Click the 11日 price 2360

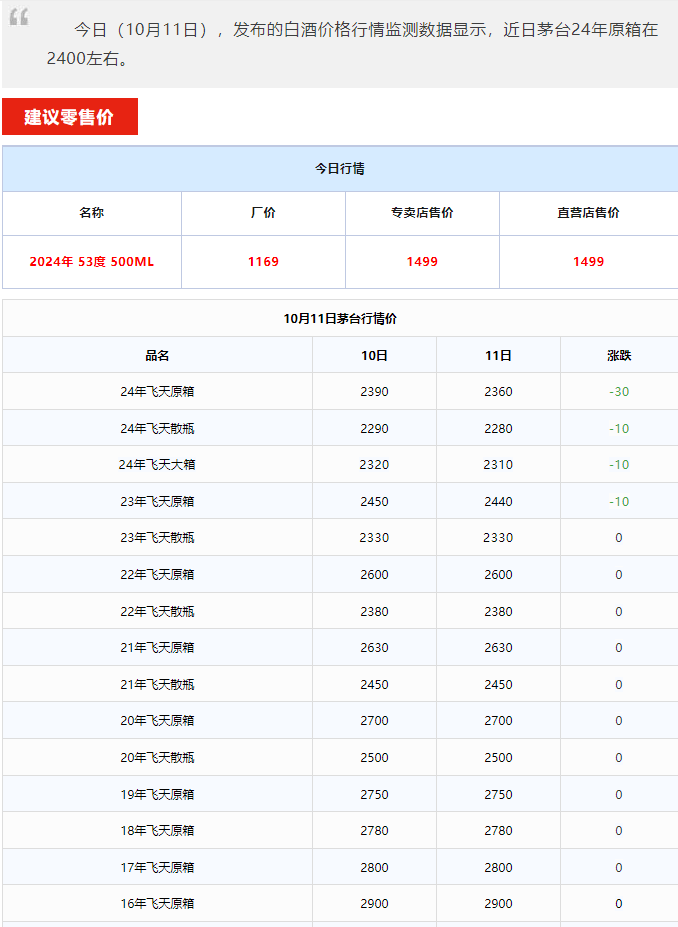coord(498,392)
